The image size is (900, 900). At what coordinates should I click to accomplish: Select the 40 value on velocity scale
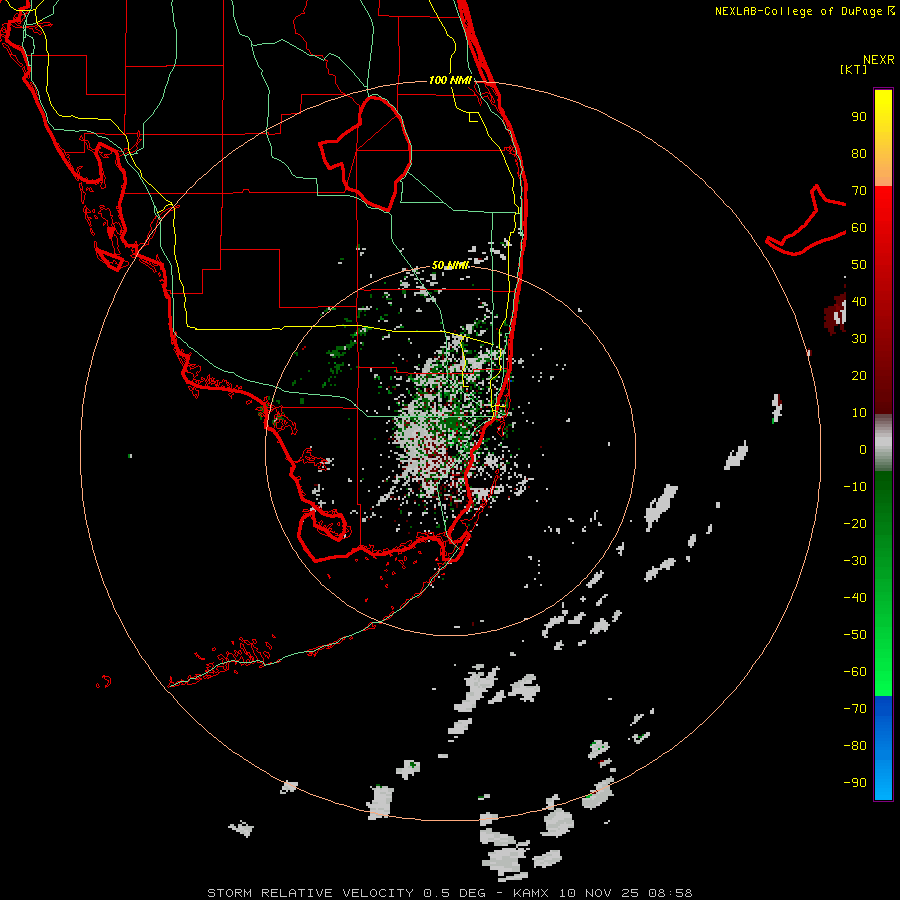pos(859,301)
